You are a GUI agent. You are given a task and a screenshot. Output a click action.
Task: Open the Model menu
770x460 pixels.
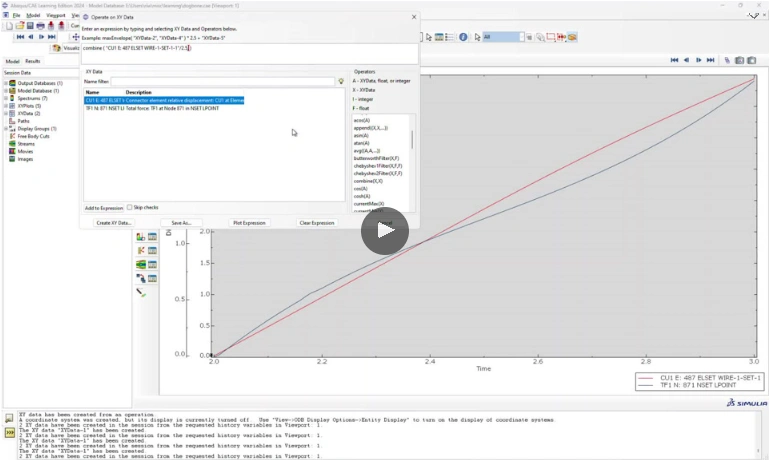33,15
